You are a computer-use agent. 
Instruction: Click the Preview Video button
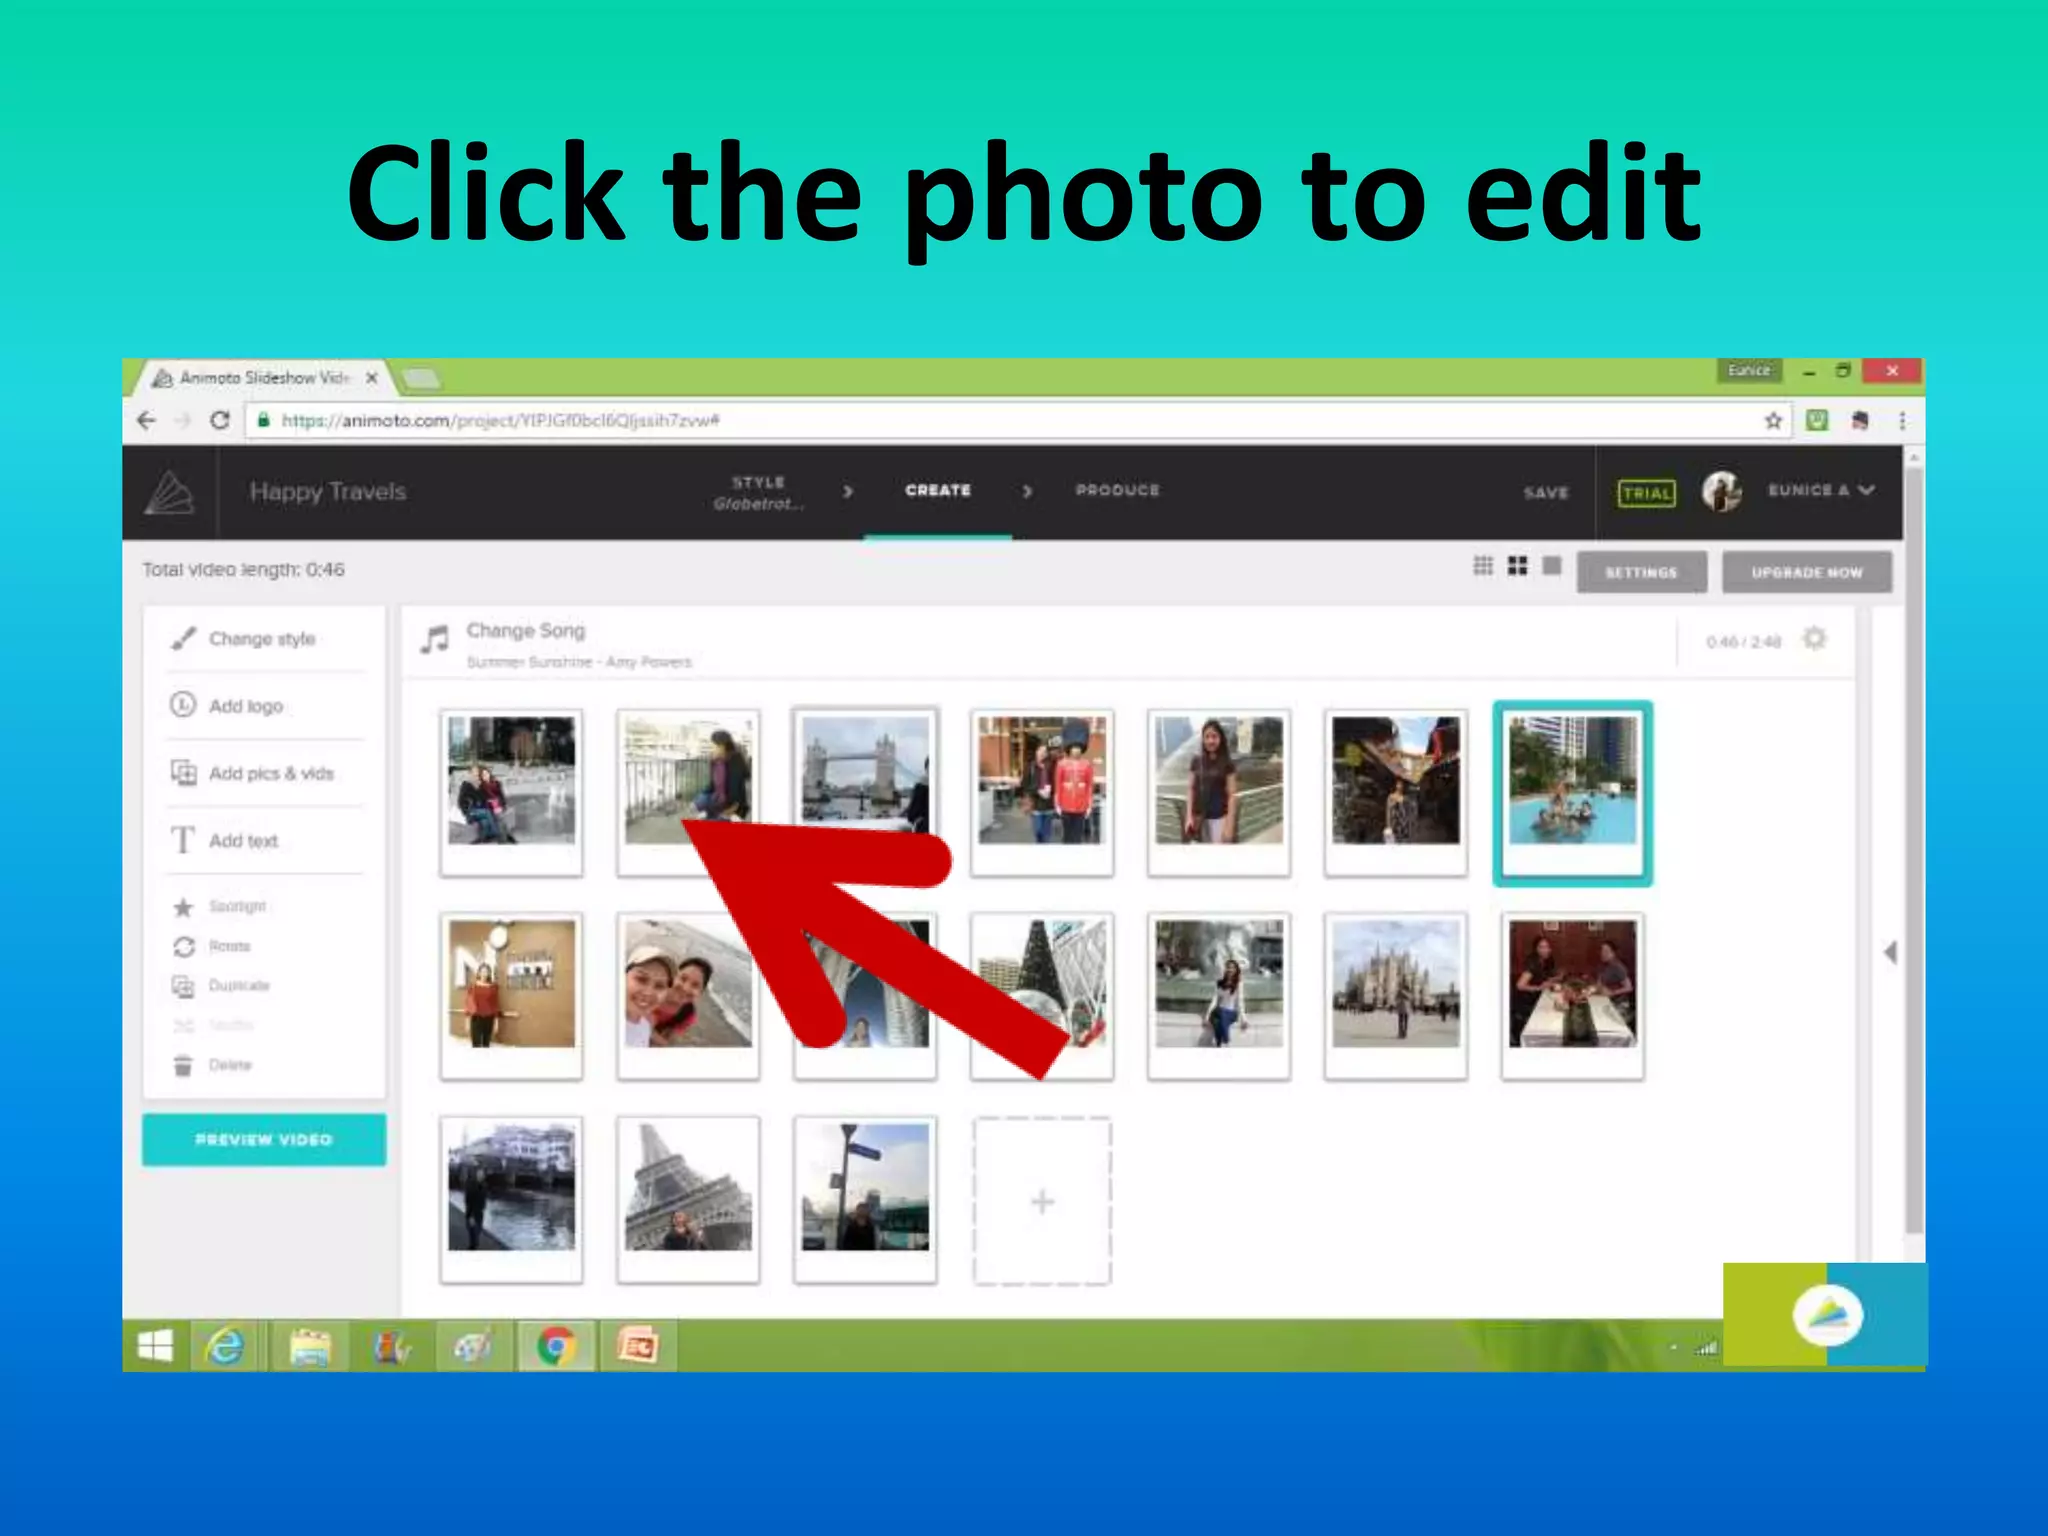click(x=264, y=1140)
